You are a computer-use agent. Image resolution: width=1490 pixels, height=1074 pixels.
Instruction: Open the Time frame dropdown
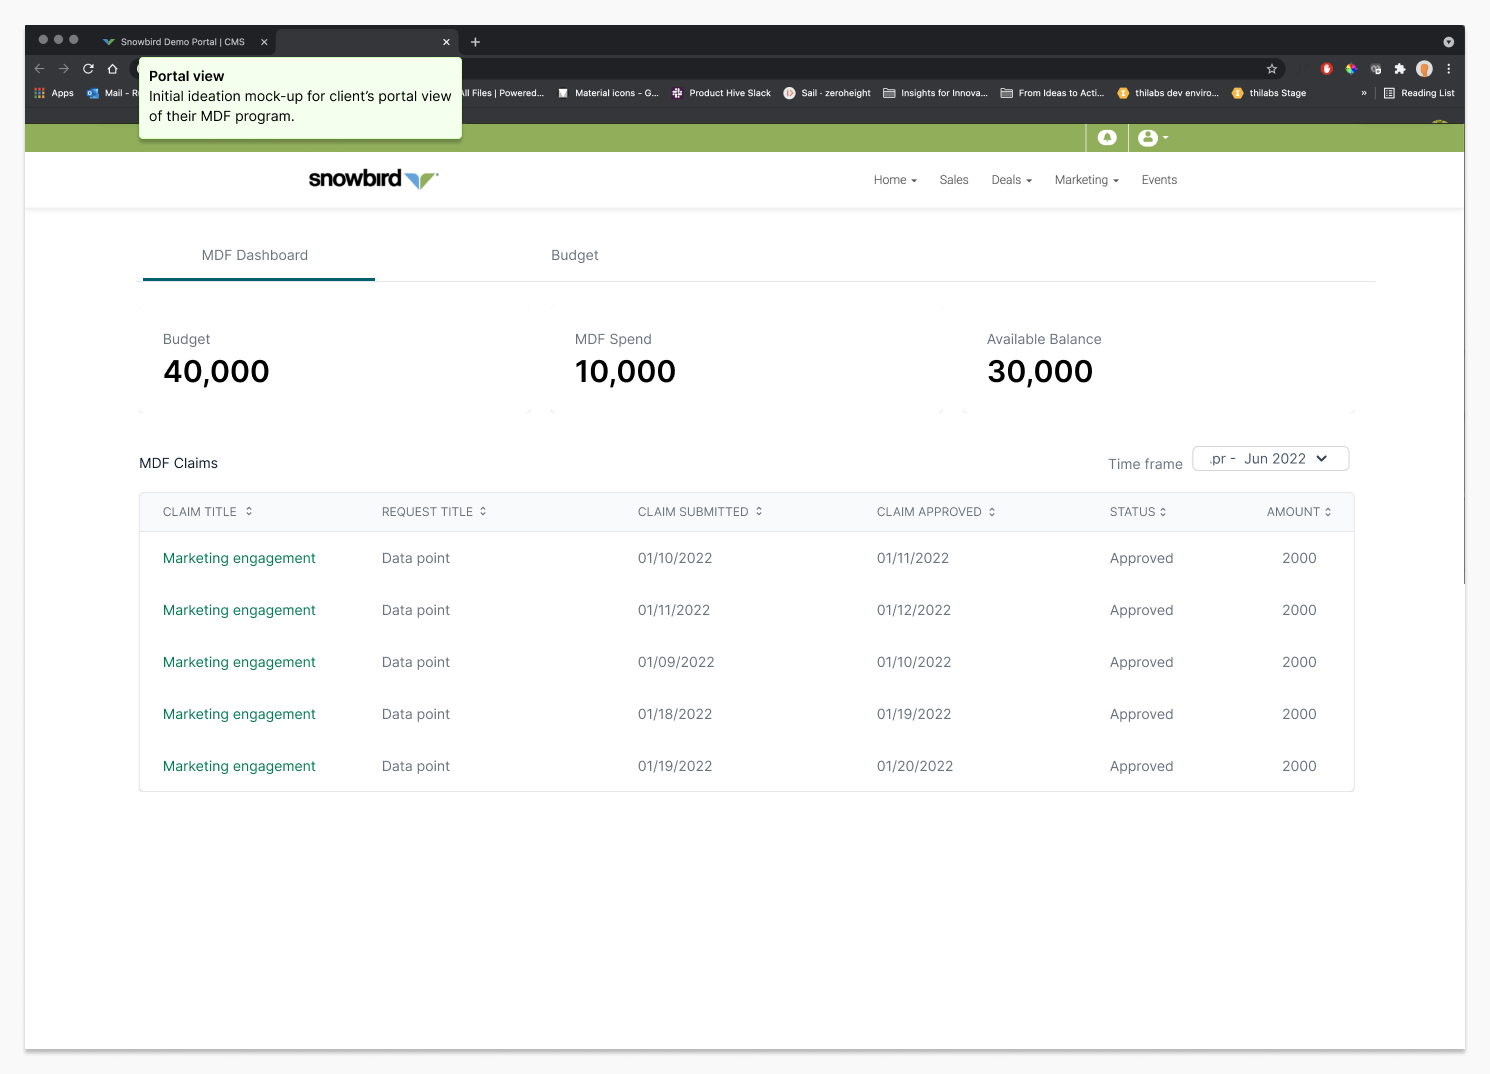[x=1270, y=459]
